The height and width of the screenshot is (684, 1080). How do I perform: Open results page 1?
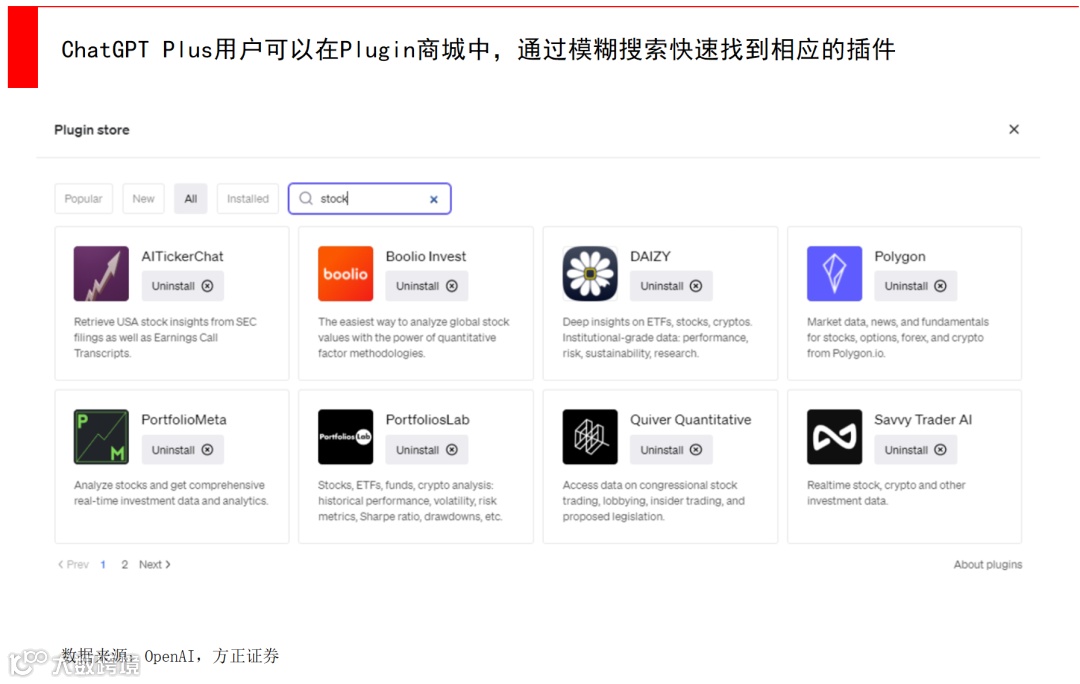(103, 564)
